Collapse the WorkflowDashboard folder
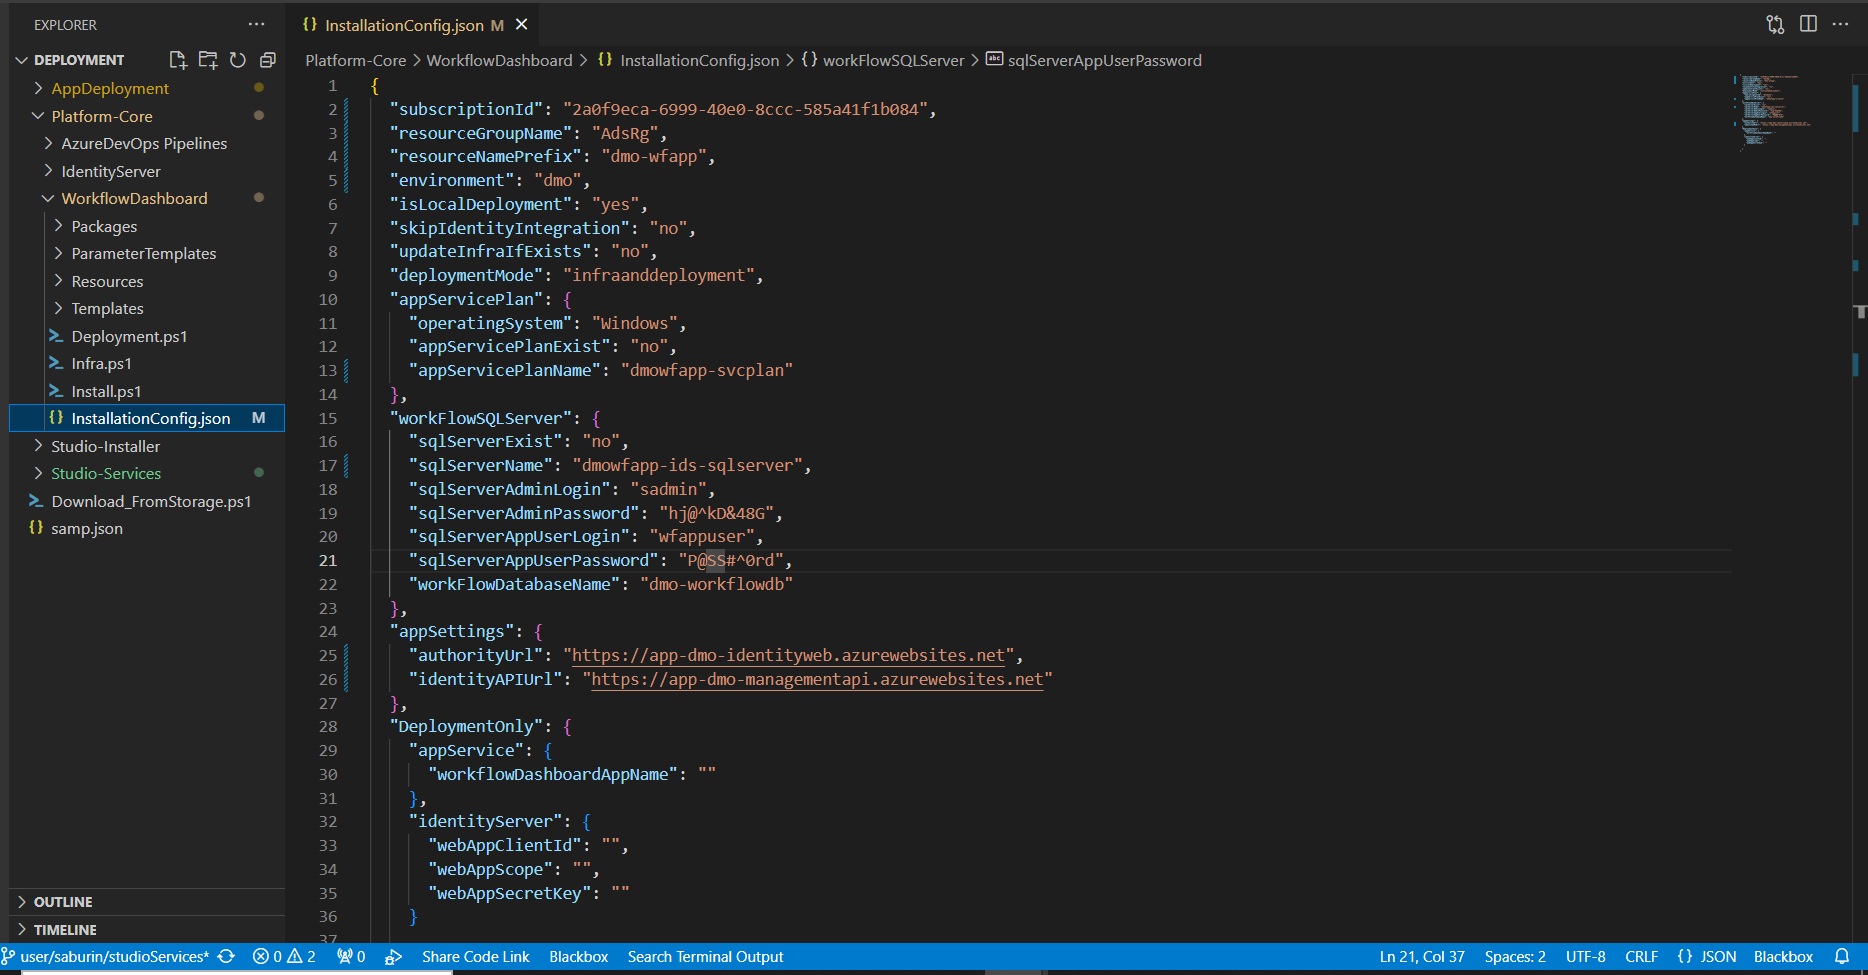The image size is (1868, 975). click(134, 199)
